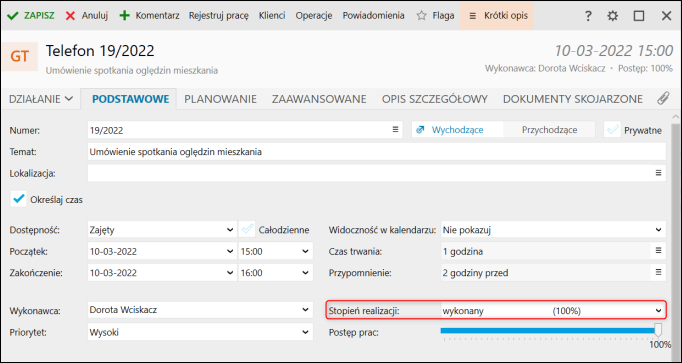This screenshot has width=682, height=363.
Task: Switch to the PLANOWANIE tab
Action: pyautogui.click(x=220, y=99)
